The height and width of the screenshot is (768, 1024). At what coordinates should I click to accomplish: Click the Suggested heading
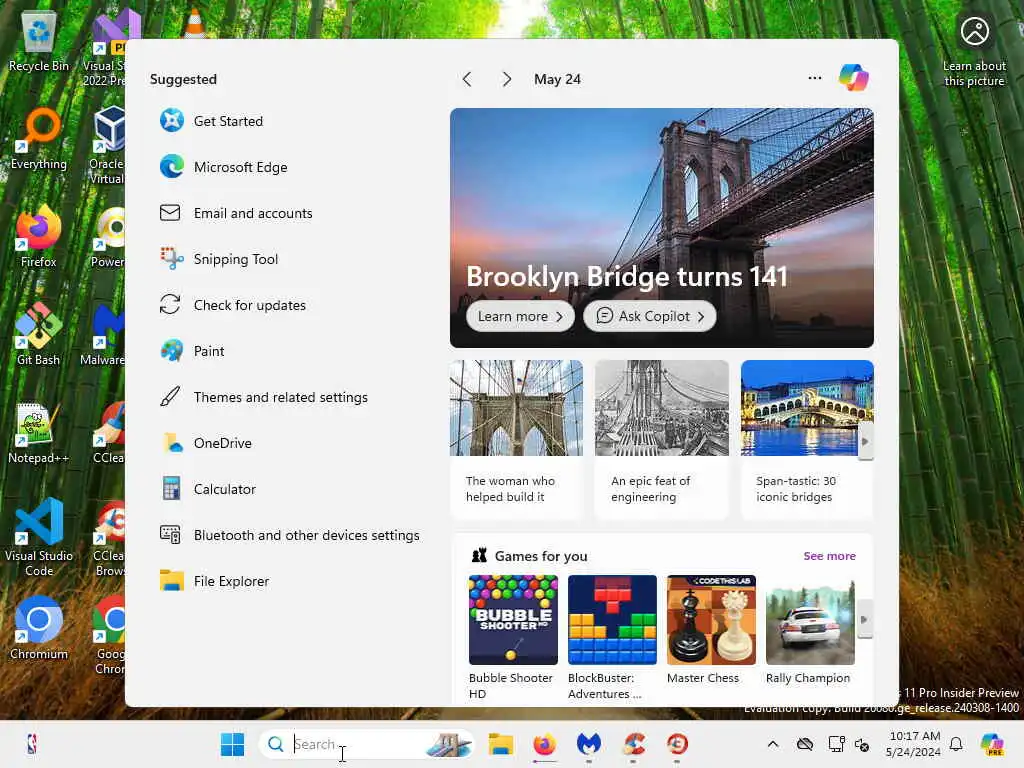click(183, 79)
